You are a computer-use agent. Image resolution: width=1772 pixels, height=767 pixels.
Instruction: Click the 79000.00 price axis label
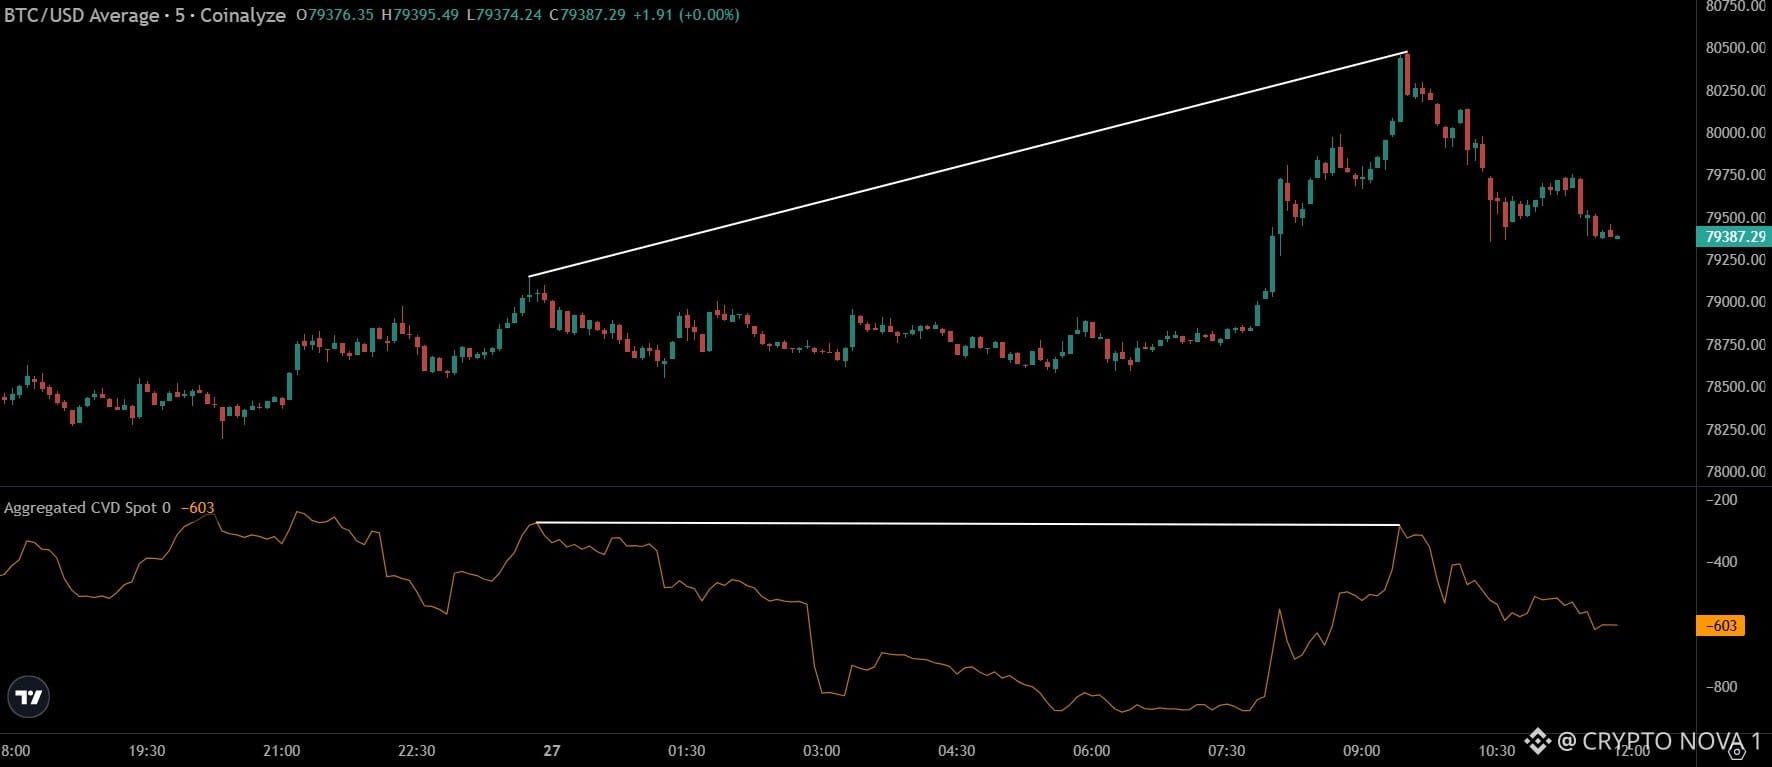(1735, 302)
